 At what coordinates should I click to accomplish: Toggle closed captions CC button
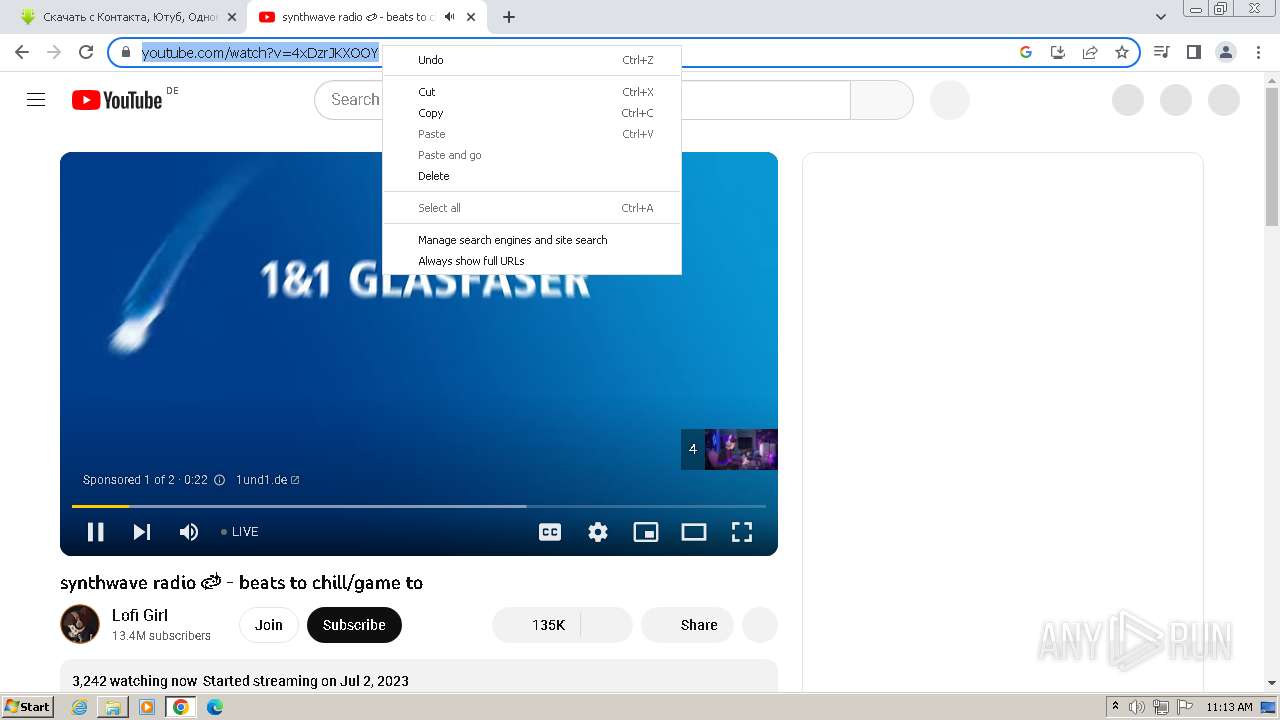click(x=550, y=532)
